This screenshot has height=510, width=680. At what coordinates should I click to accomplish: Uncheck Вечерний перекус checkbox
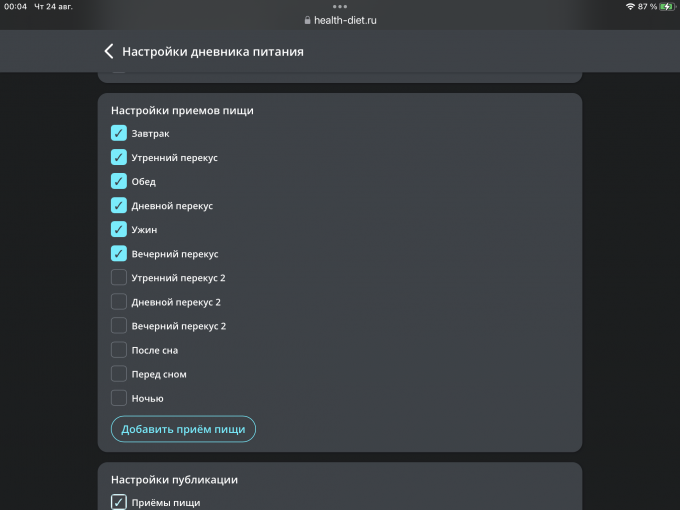point(119,253)
